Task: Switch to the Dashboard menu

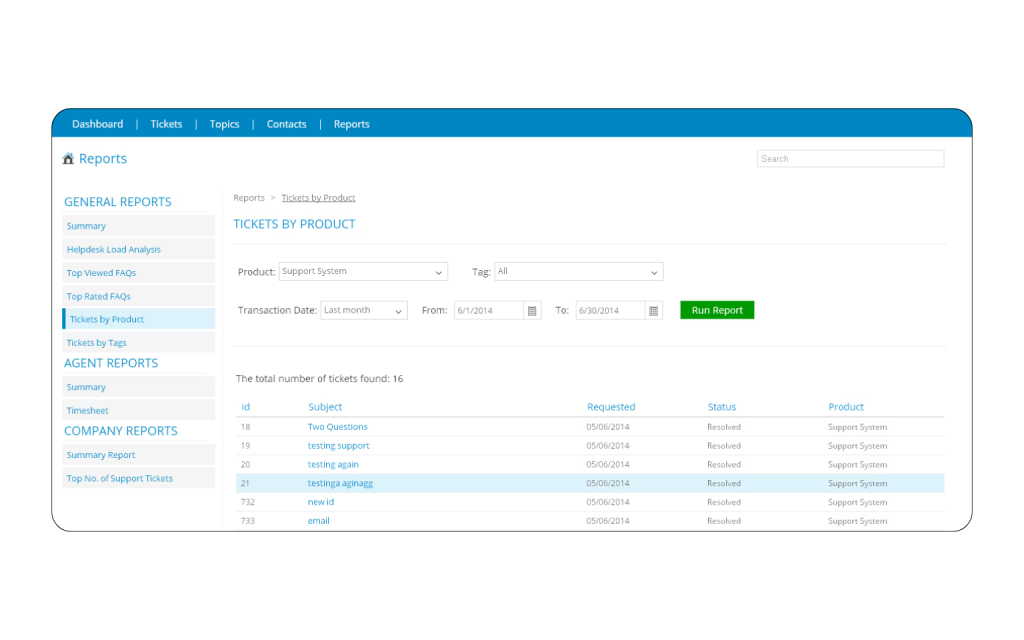Action: (x=97, y=123)
